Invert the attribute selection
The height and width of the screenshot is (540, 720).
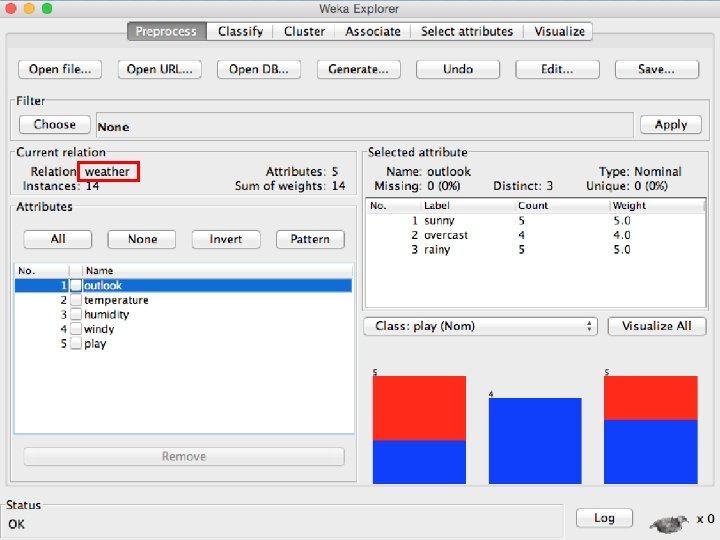[x=226, y=239]
